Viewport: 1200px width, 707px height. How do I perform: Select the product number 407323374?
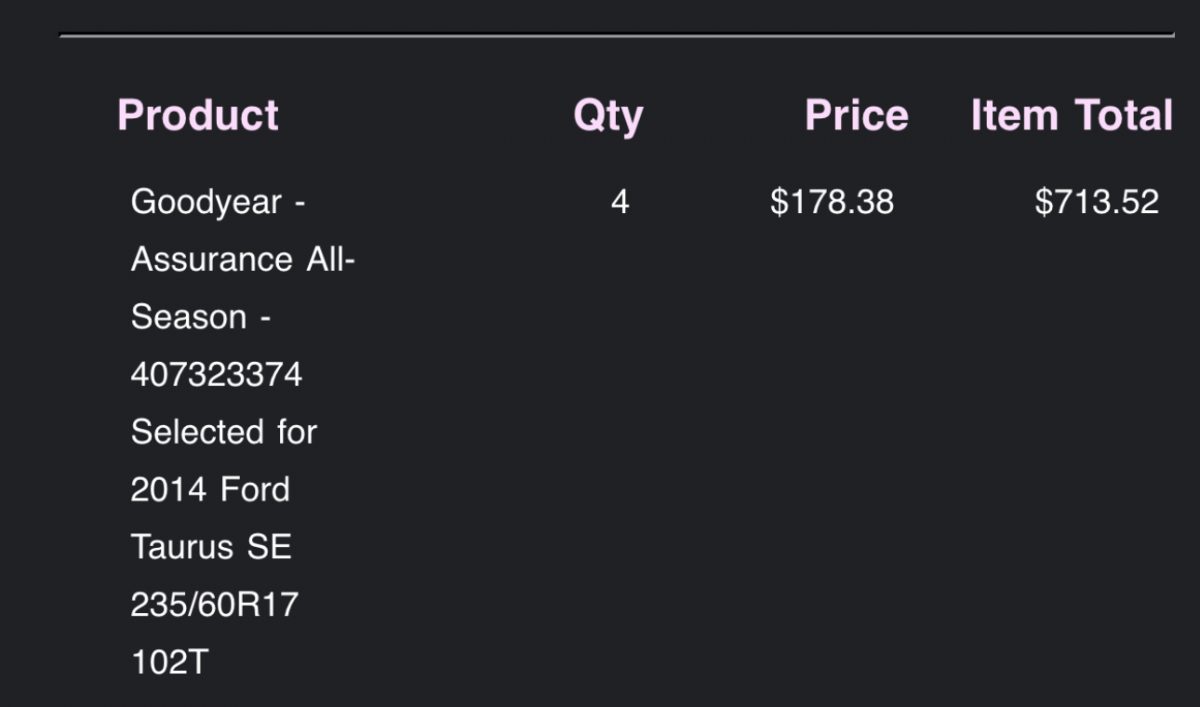pos(216,375)
